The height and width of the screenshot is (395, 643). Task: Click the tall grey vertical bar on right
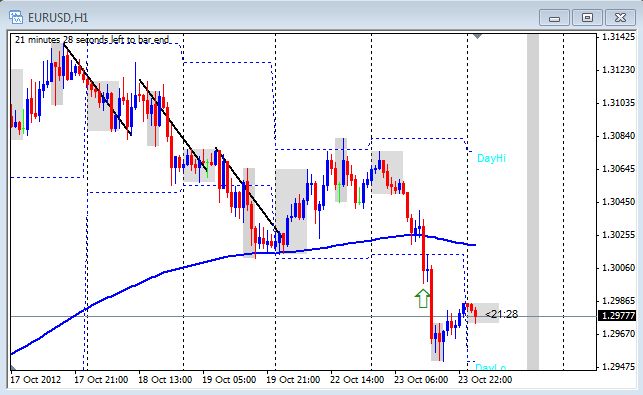coord(533,202)
